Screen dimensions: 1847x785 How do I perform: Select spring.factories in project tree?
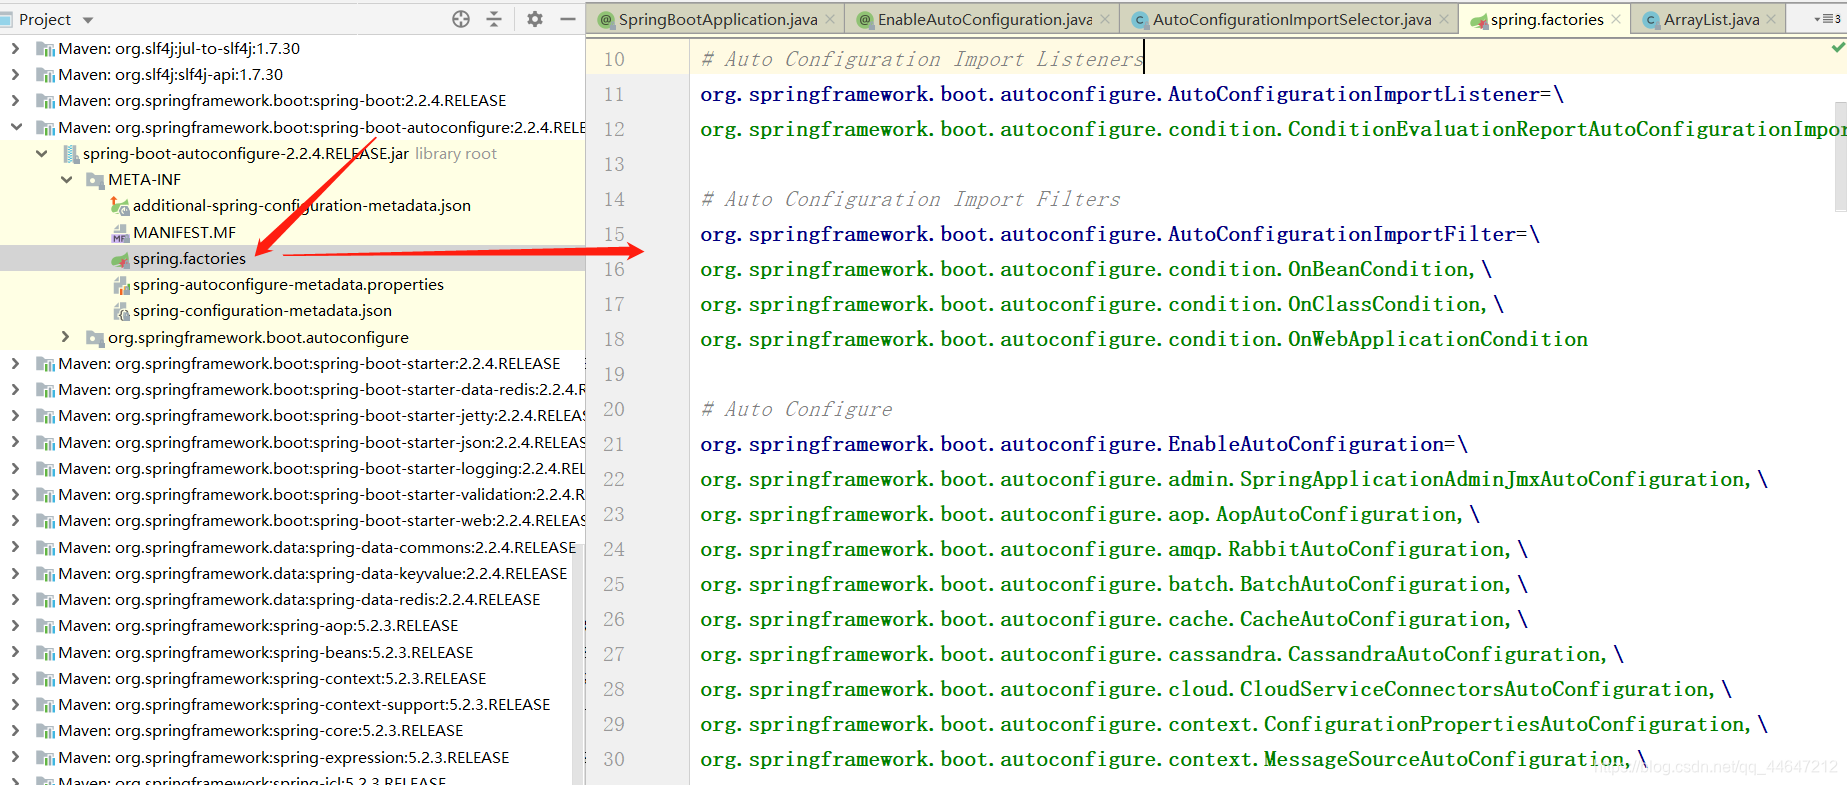[x=189, y=258]
